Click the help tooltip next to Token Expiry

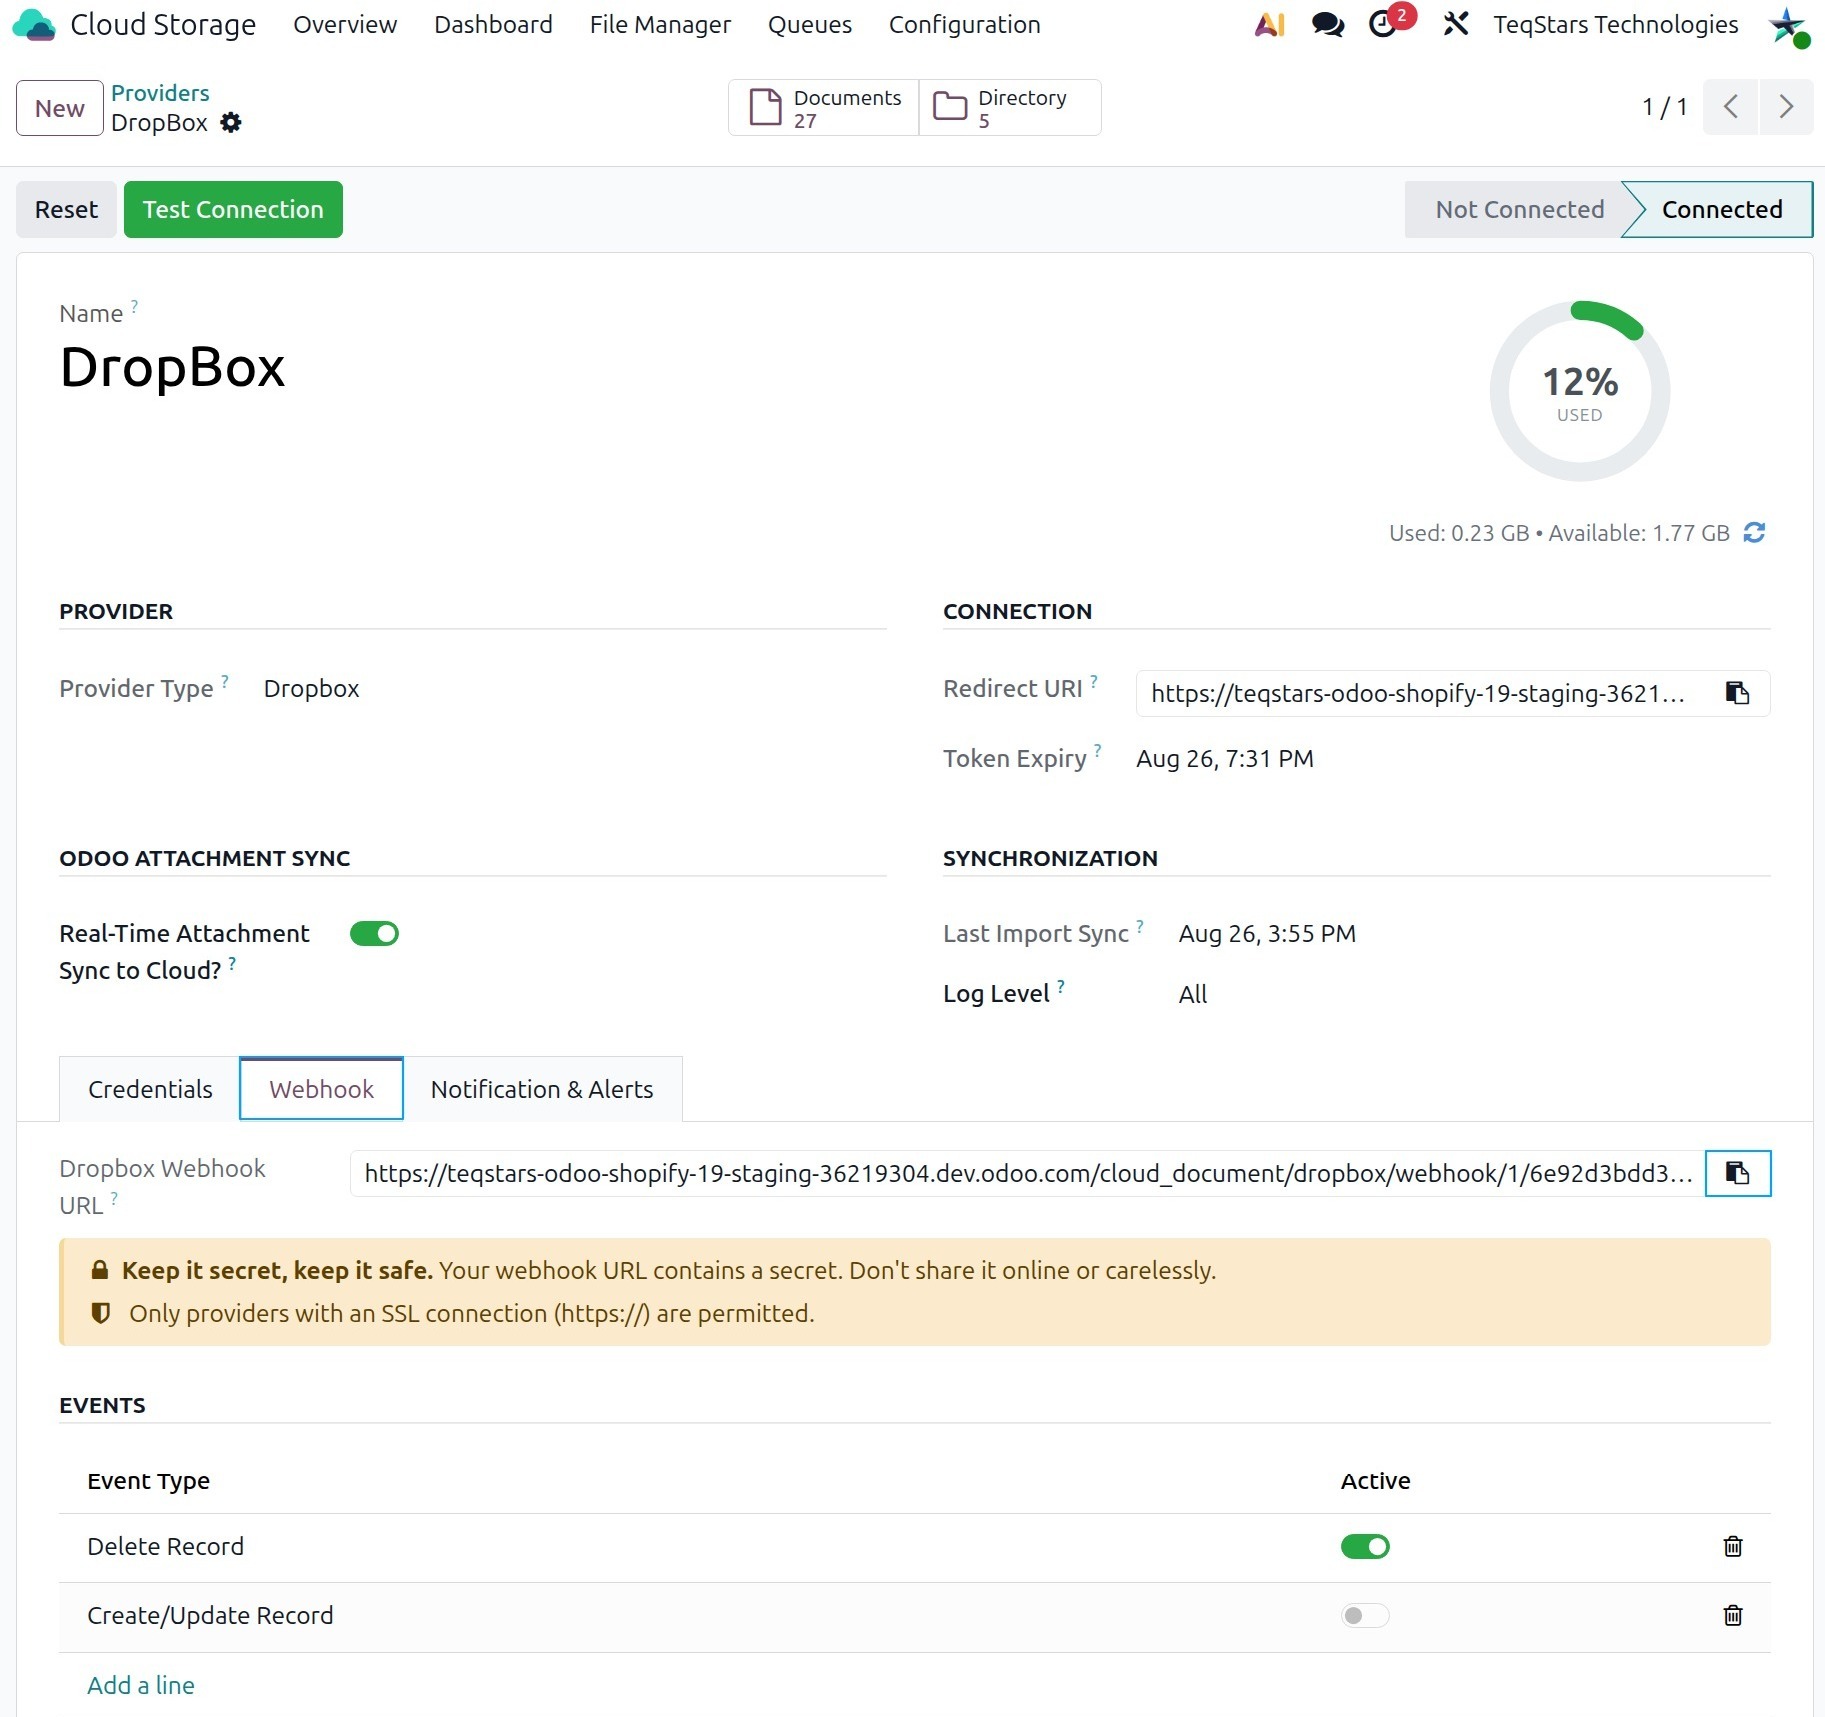point(1097,750)
